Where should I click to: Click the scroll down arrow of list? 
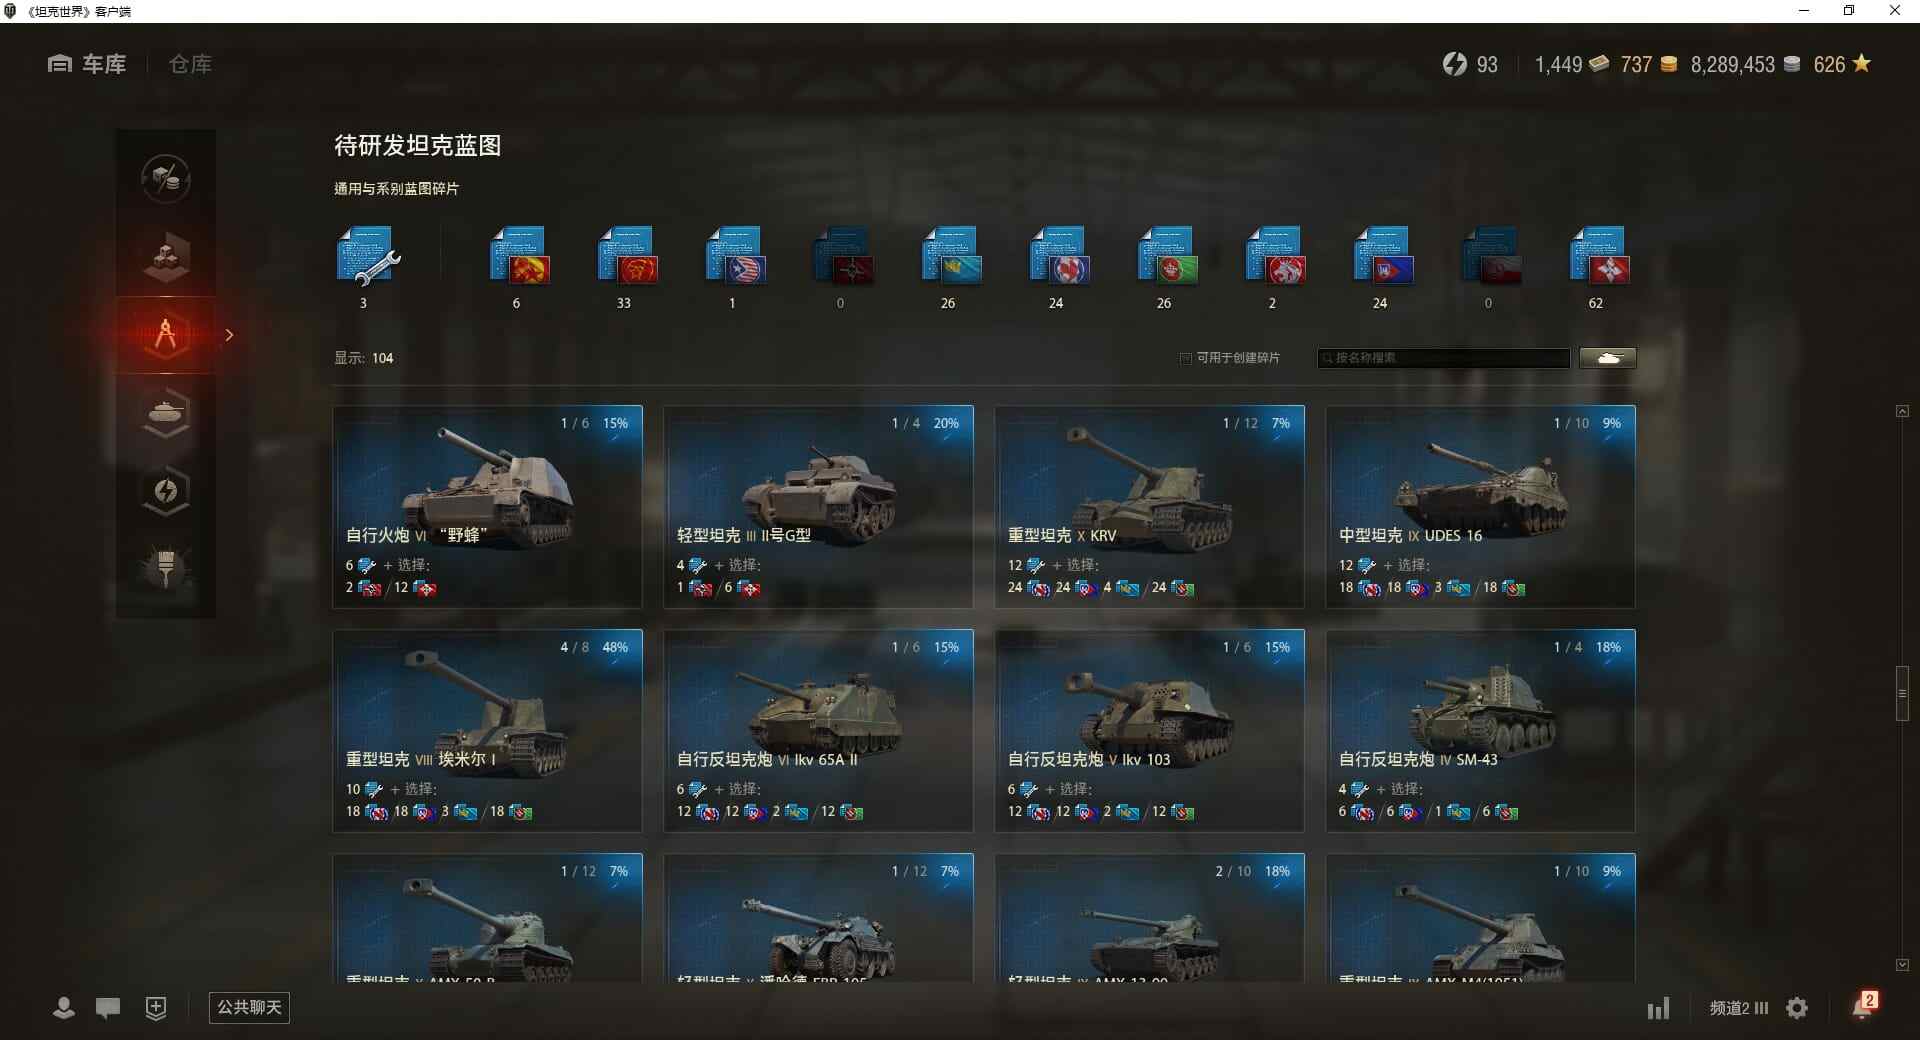(1902, 965)
